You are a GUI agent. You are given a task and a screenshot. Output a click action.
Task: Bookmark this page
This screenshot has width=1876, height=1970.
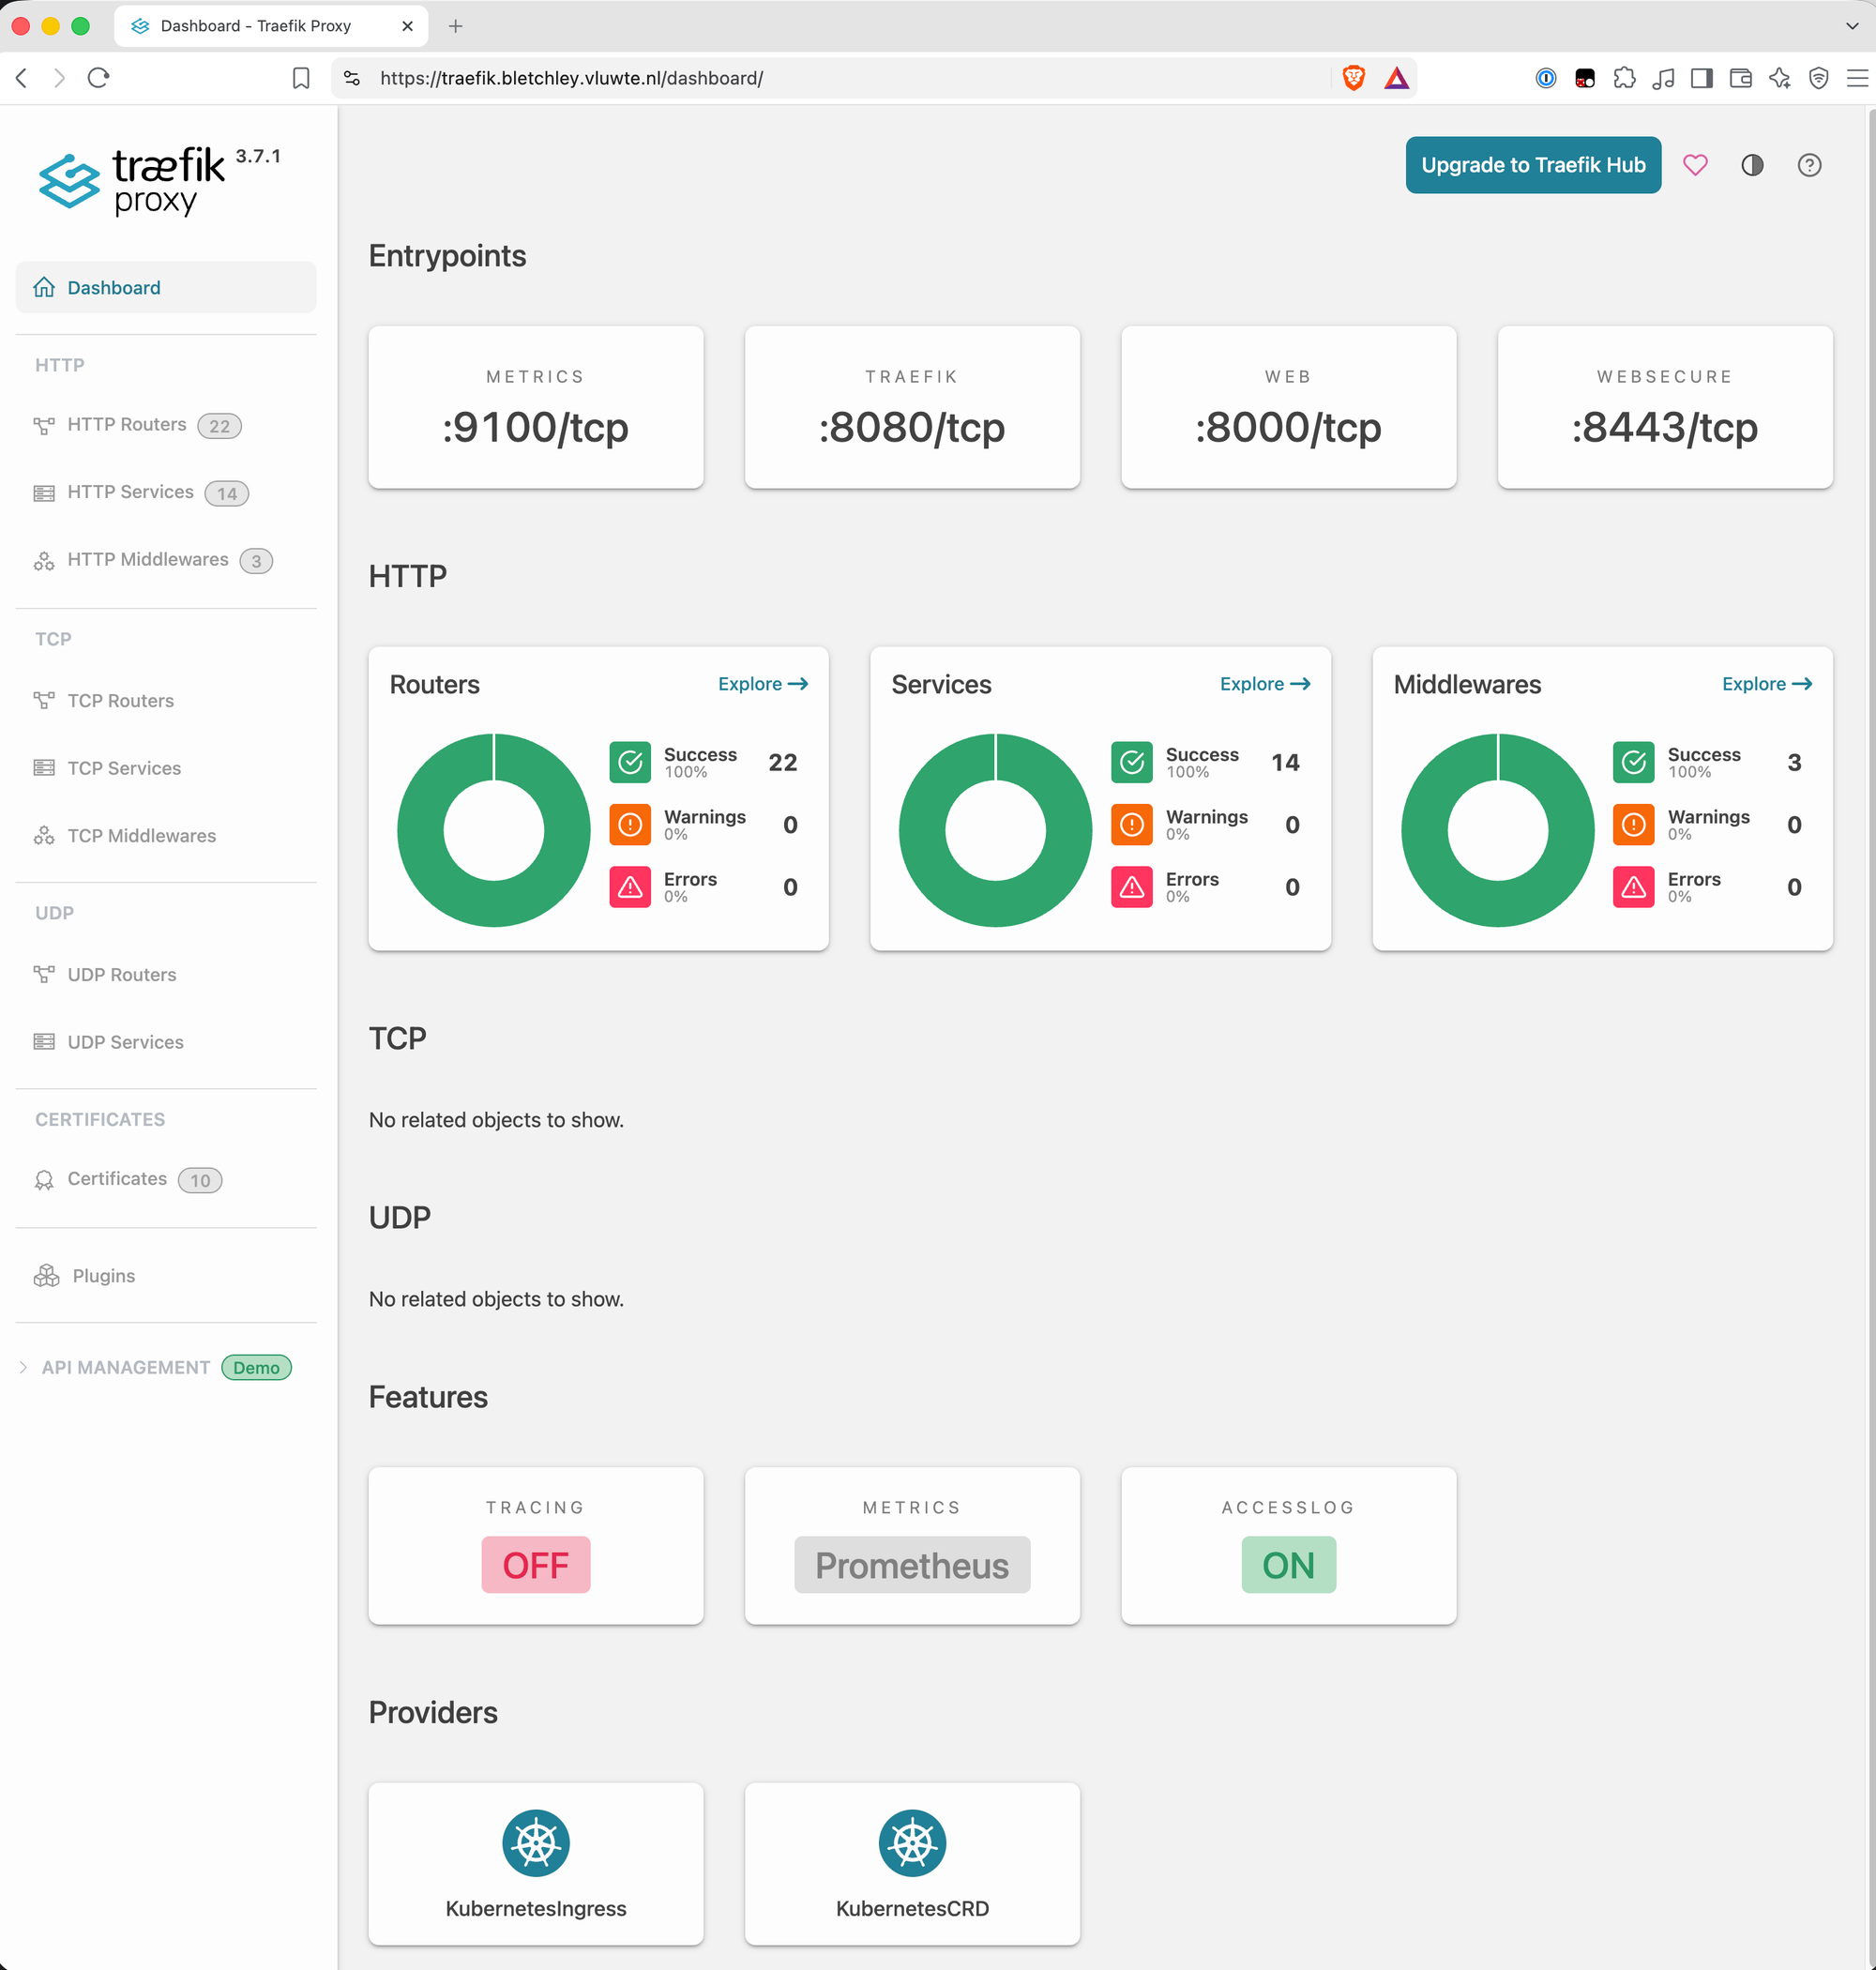[301, 78]
